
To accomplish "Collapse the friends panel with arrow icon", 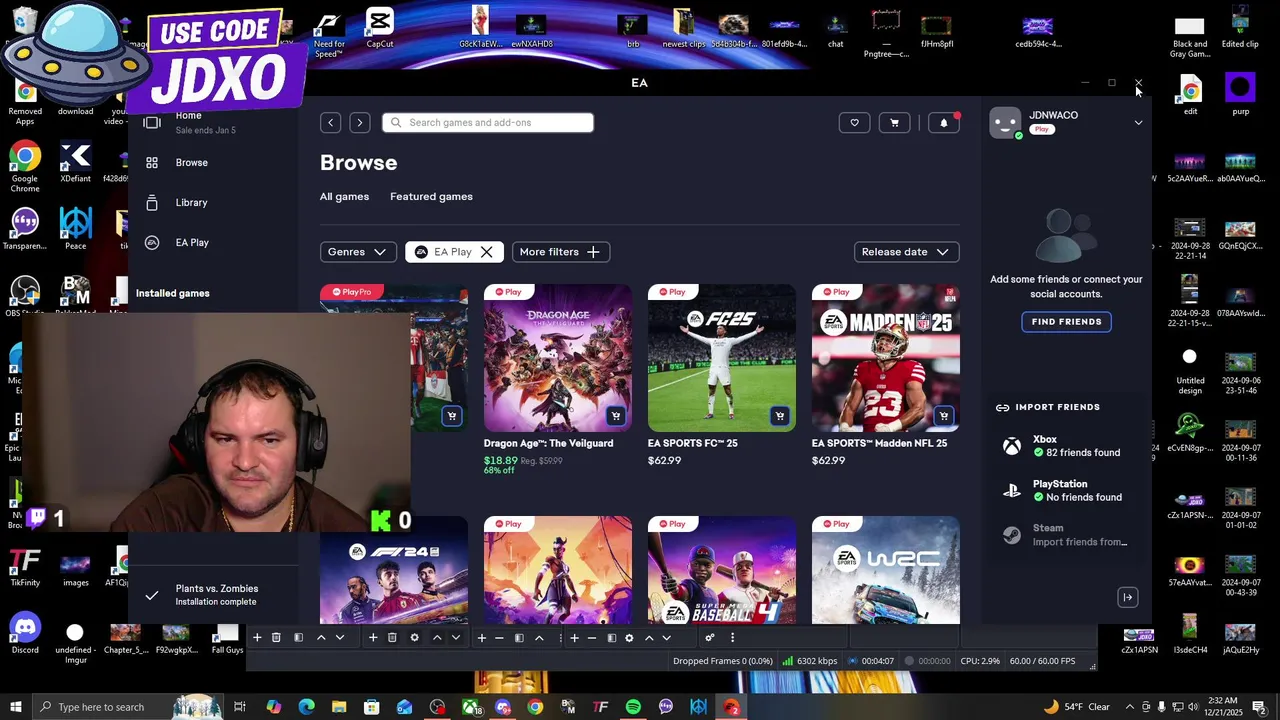I will (1127, 598).
